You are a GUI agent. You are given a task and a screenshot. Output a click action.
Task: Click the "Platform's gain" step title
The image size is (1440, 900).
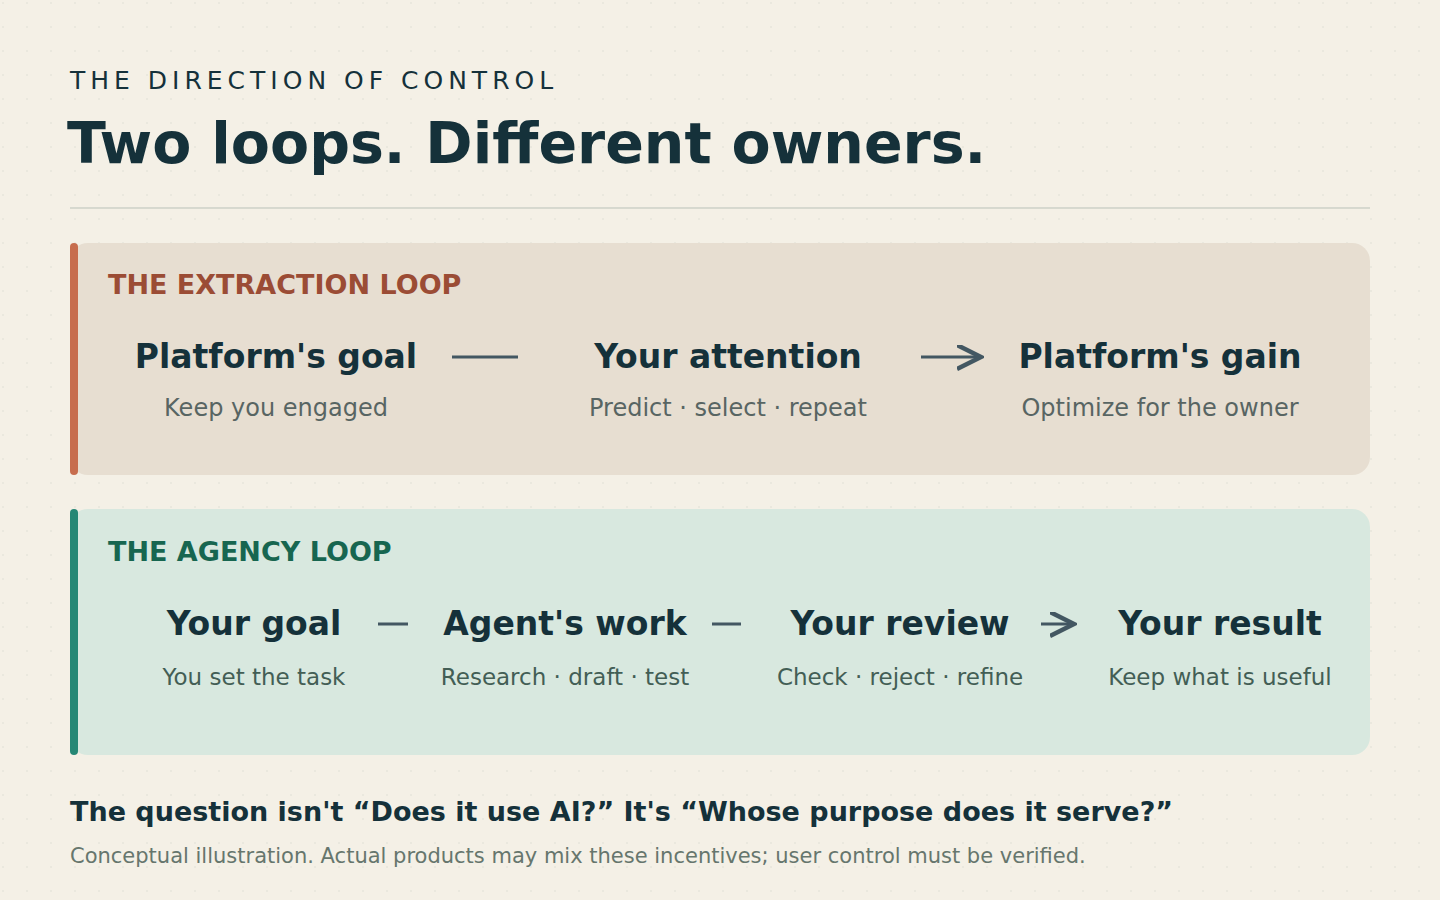click(1160, 356)
